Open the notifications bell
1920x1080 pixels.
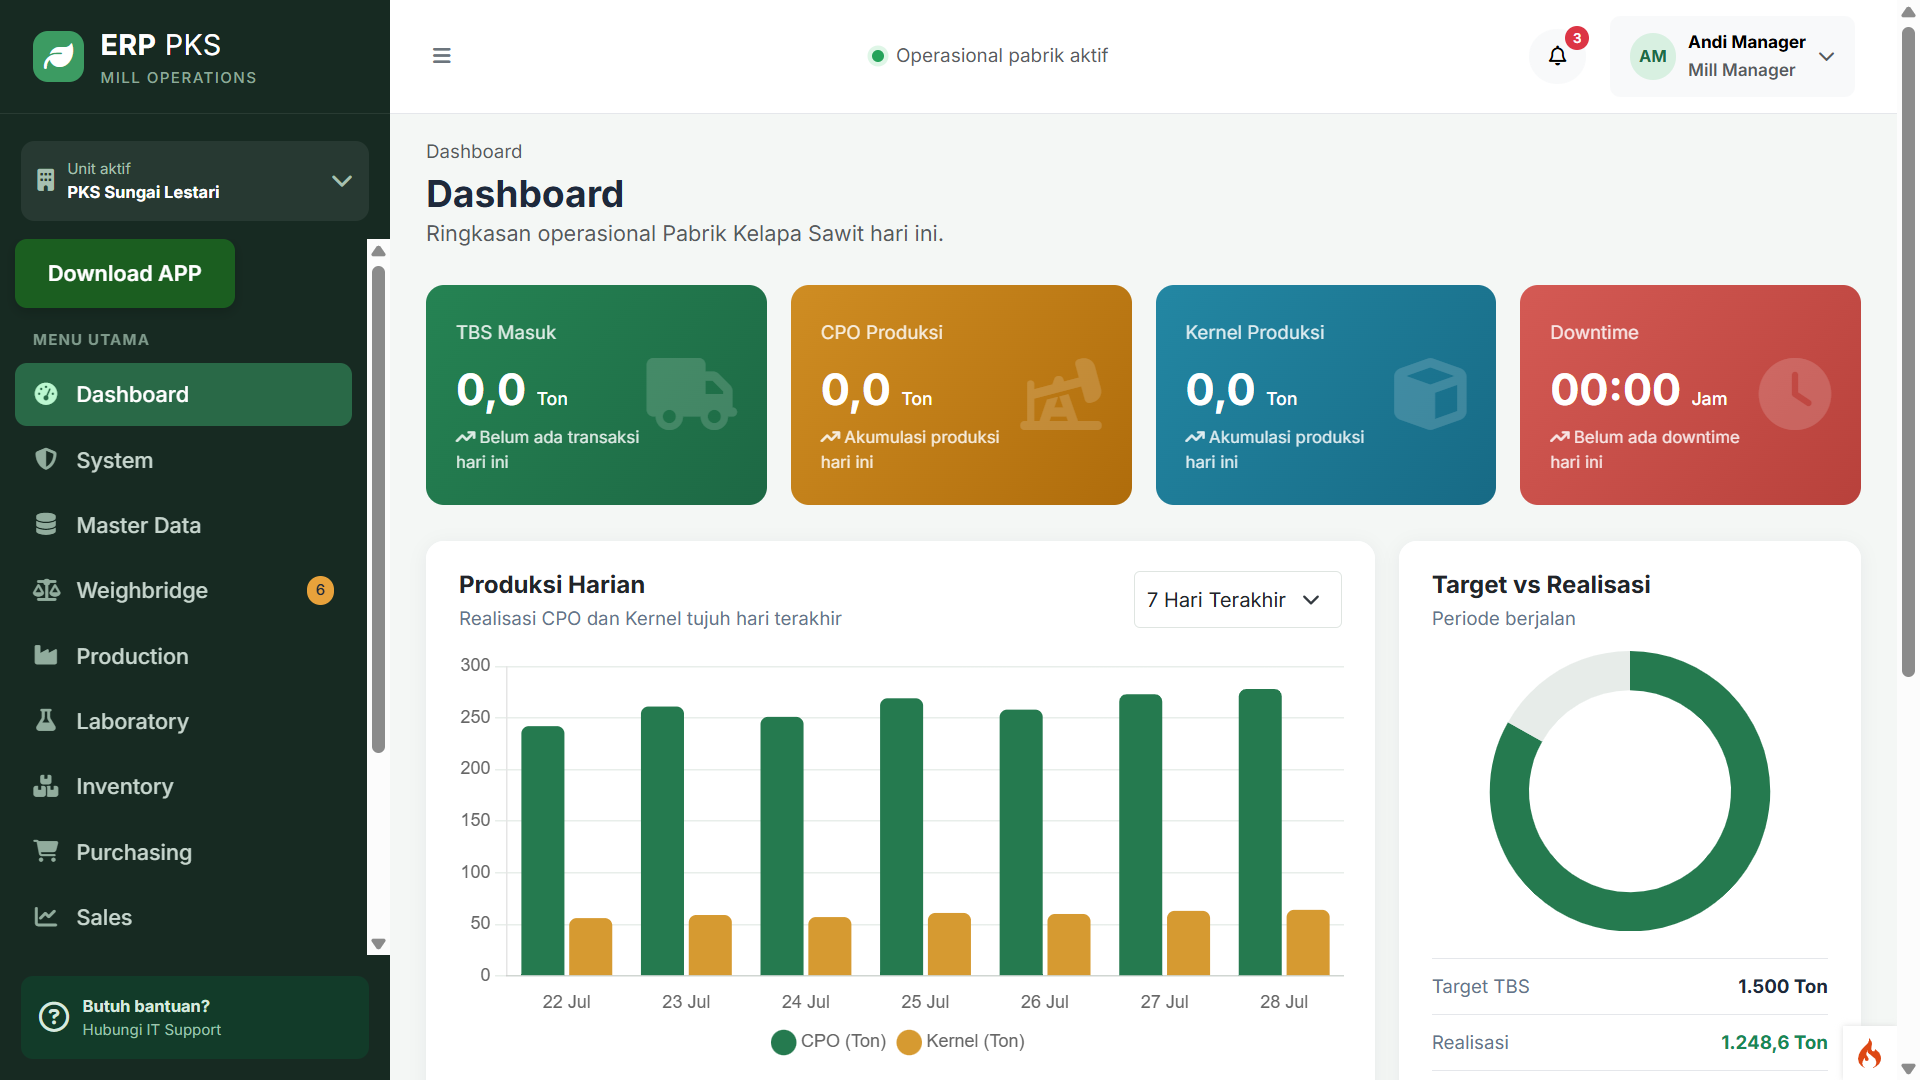(x=1557, y=56)
